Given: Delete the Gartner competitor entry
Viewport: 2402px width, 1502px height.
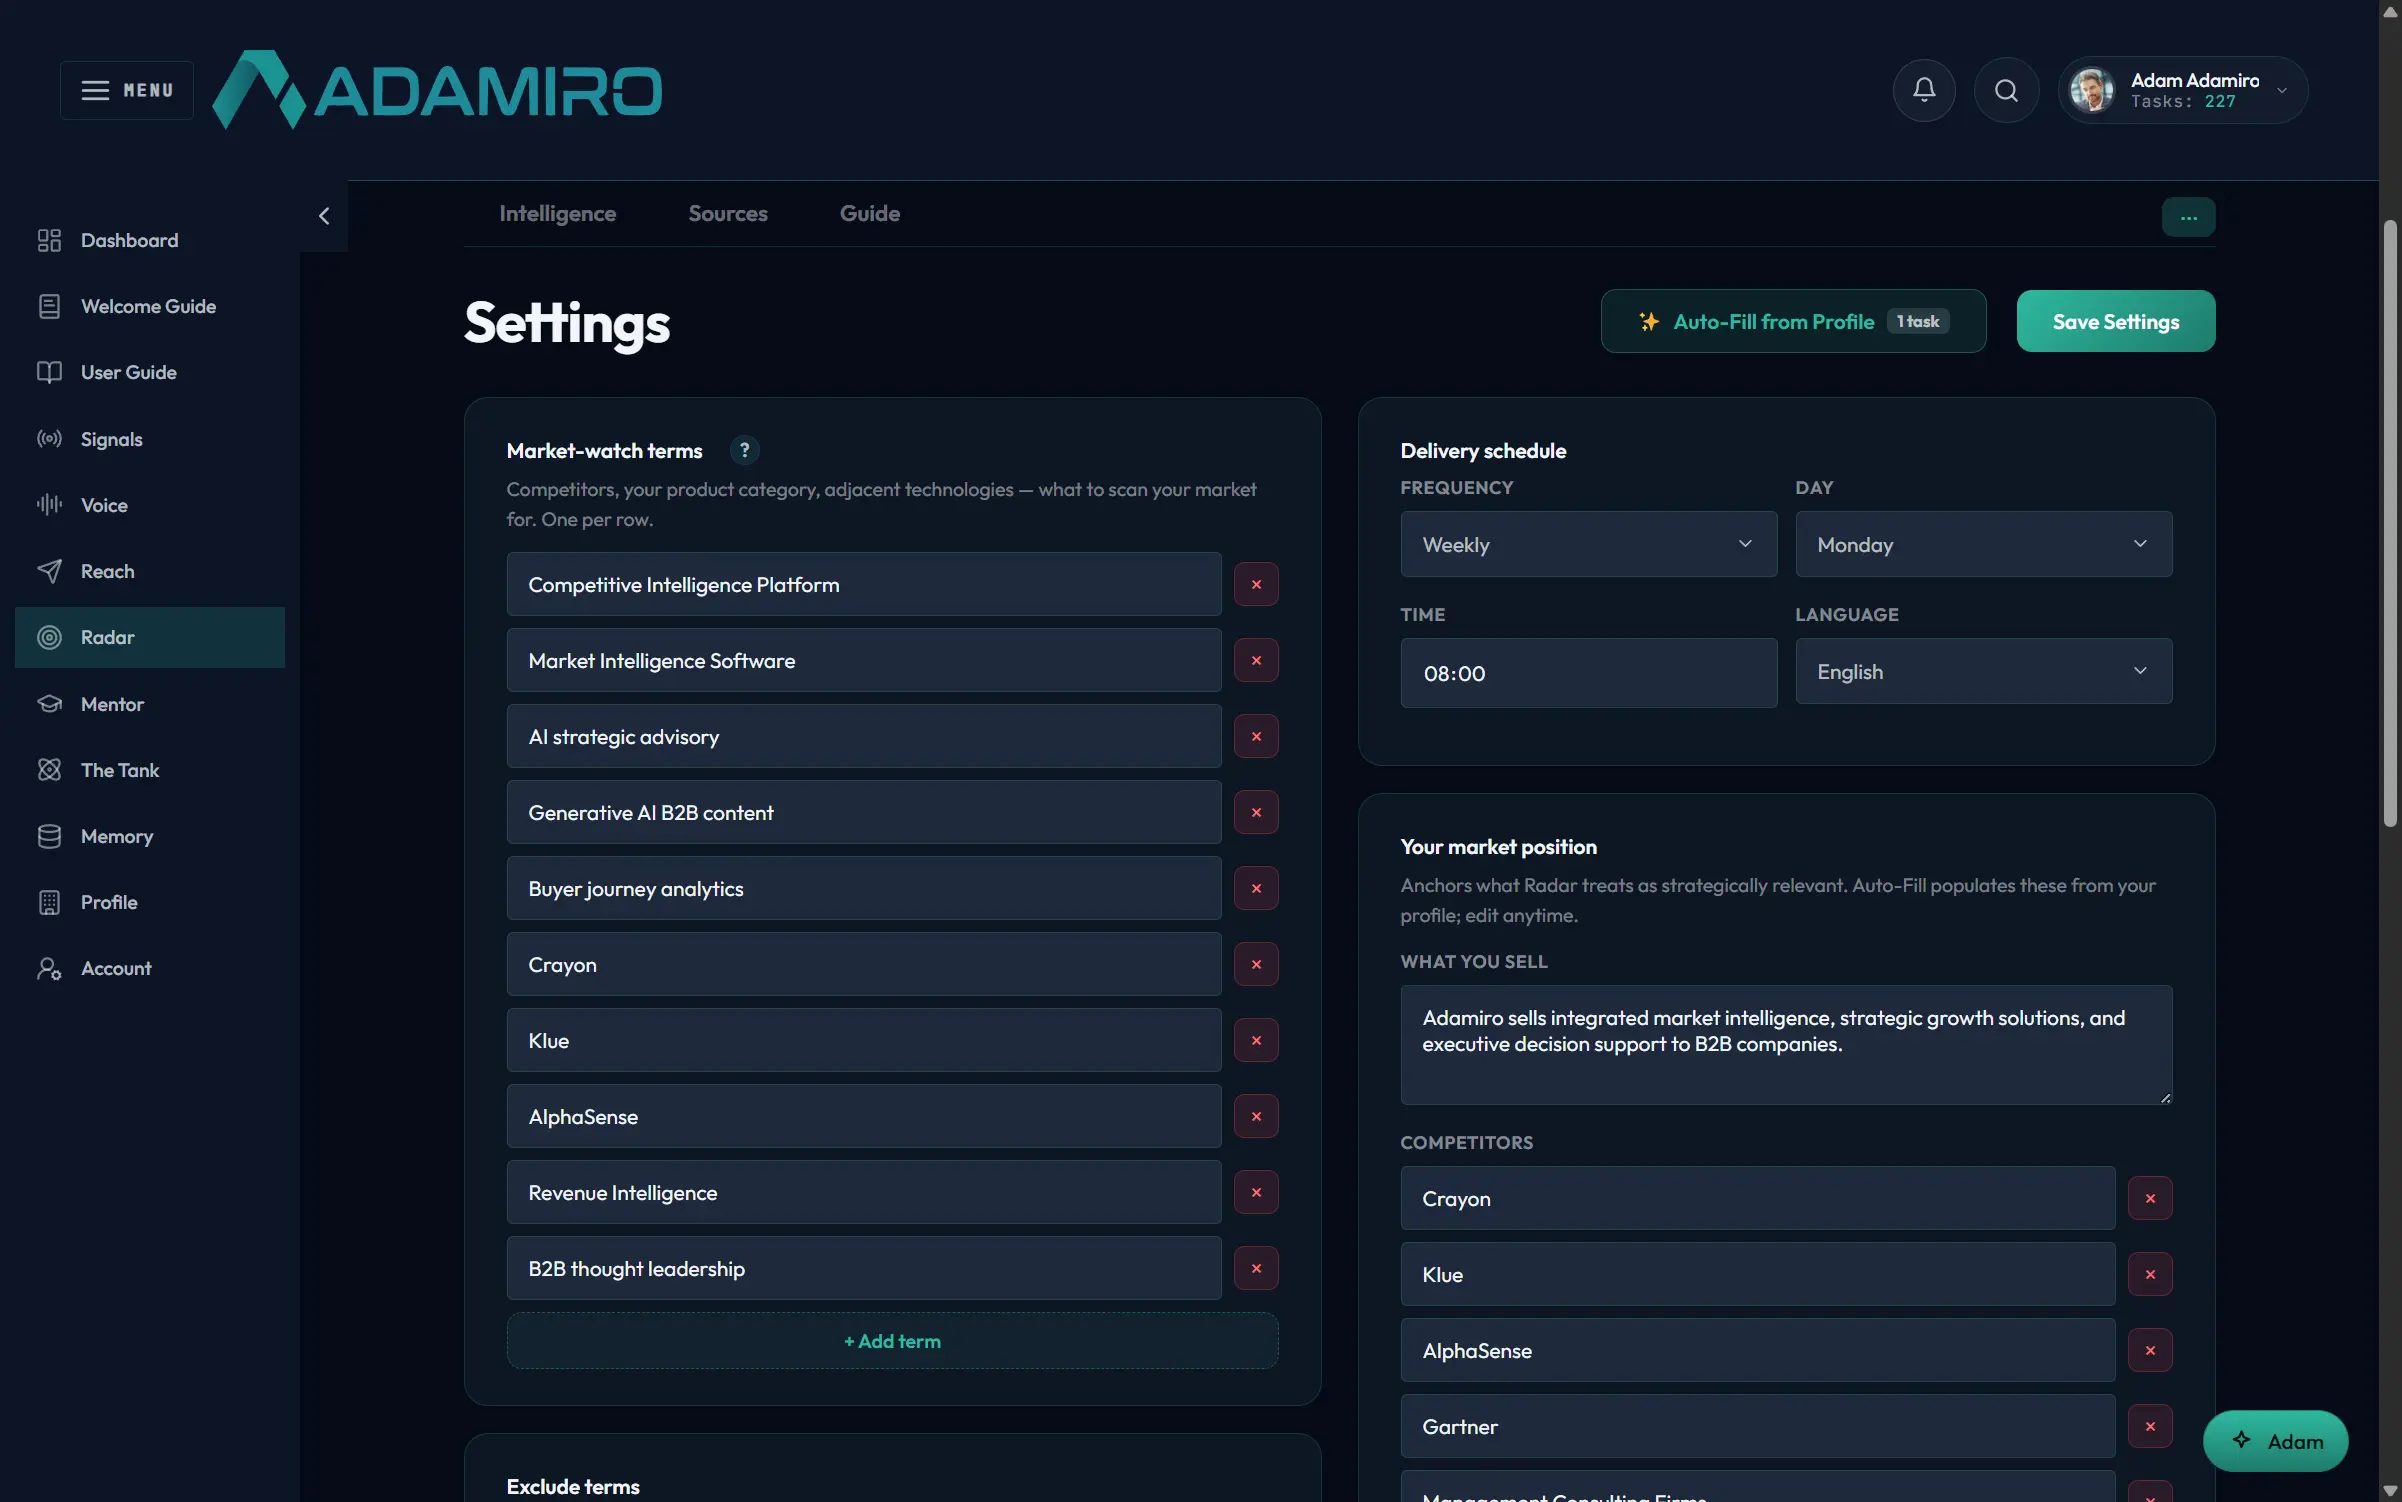Looking at the screenshot, I should click(2150, 1426).
